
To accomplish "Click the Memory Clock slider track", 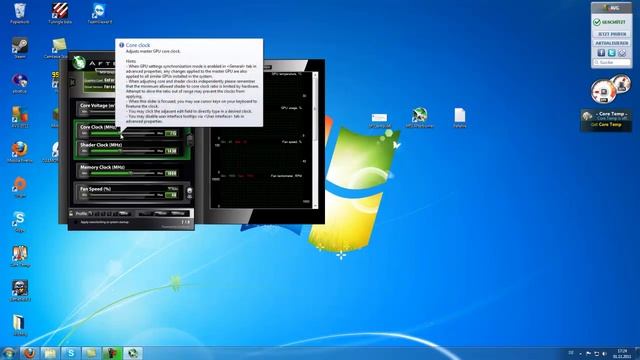I will [122, 173].
